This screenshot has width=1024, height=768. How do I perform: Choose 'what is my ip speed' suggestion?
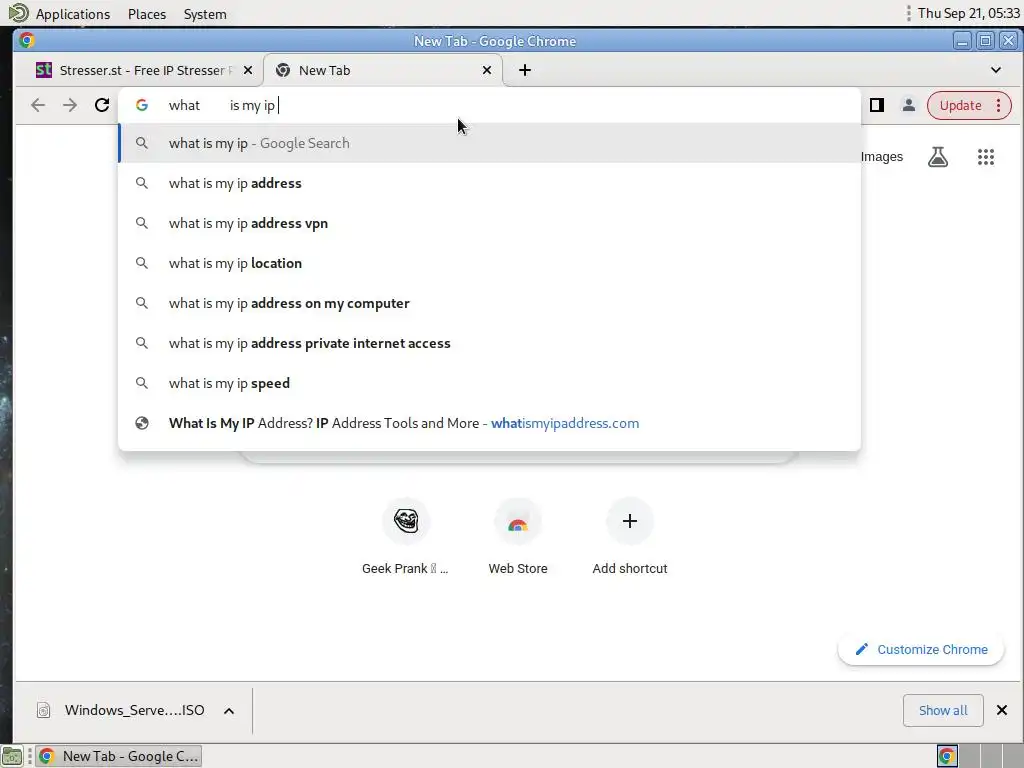pos(489,383)
